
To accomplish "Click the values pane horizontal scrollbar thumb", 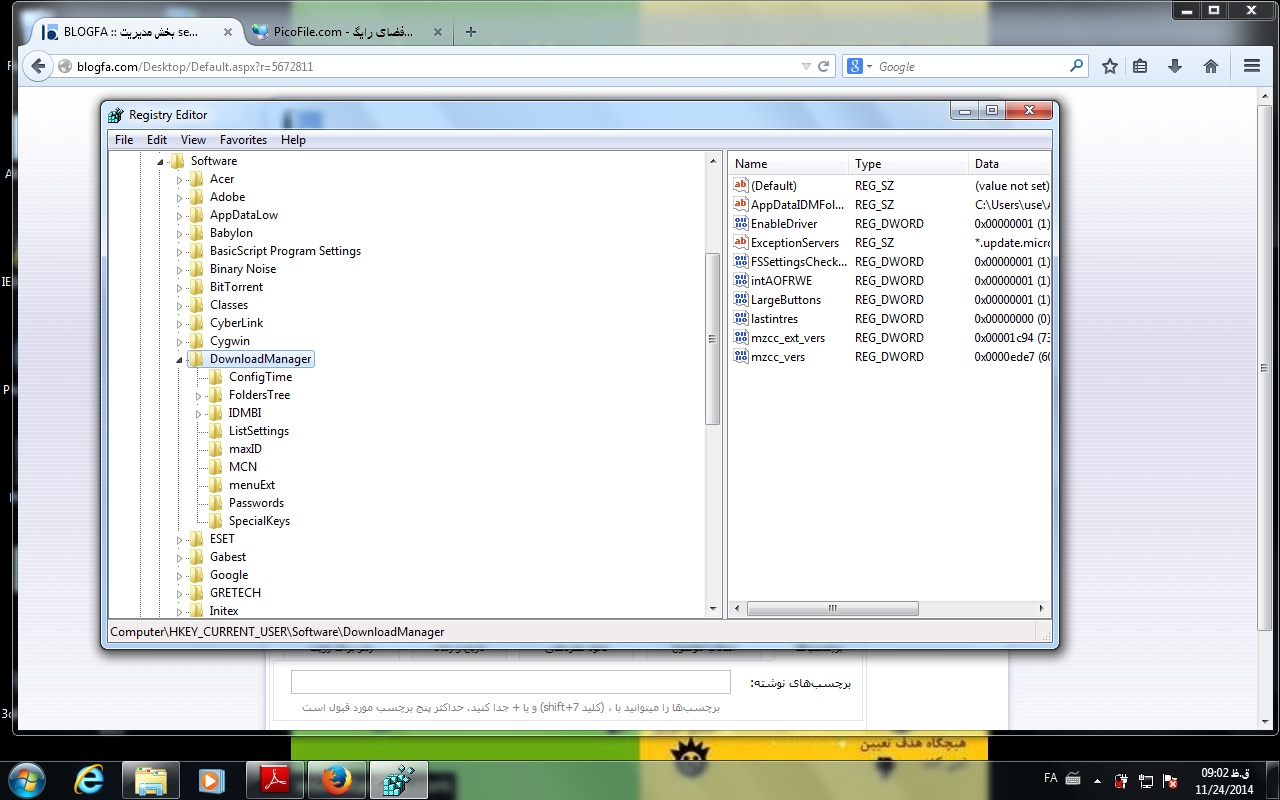I will pyautogui.click(x=832, y=608).
